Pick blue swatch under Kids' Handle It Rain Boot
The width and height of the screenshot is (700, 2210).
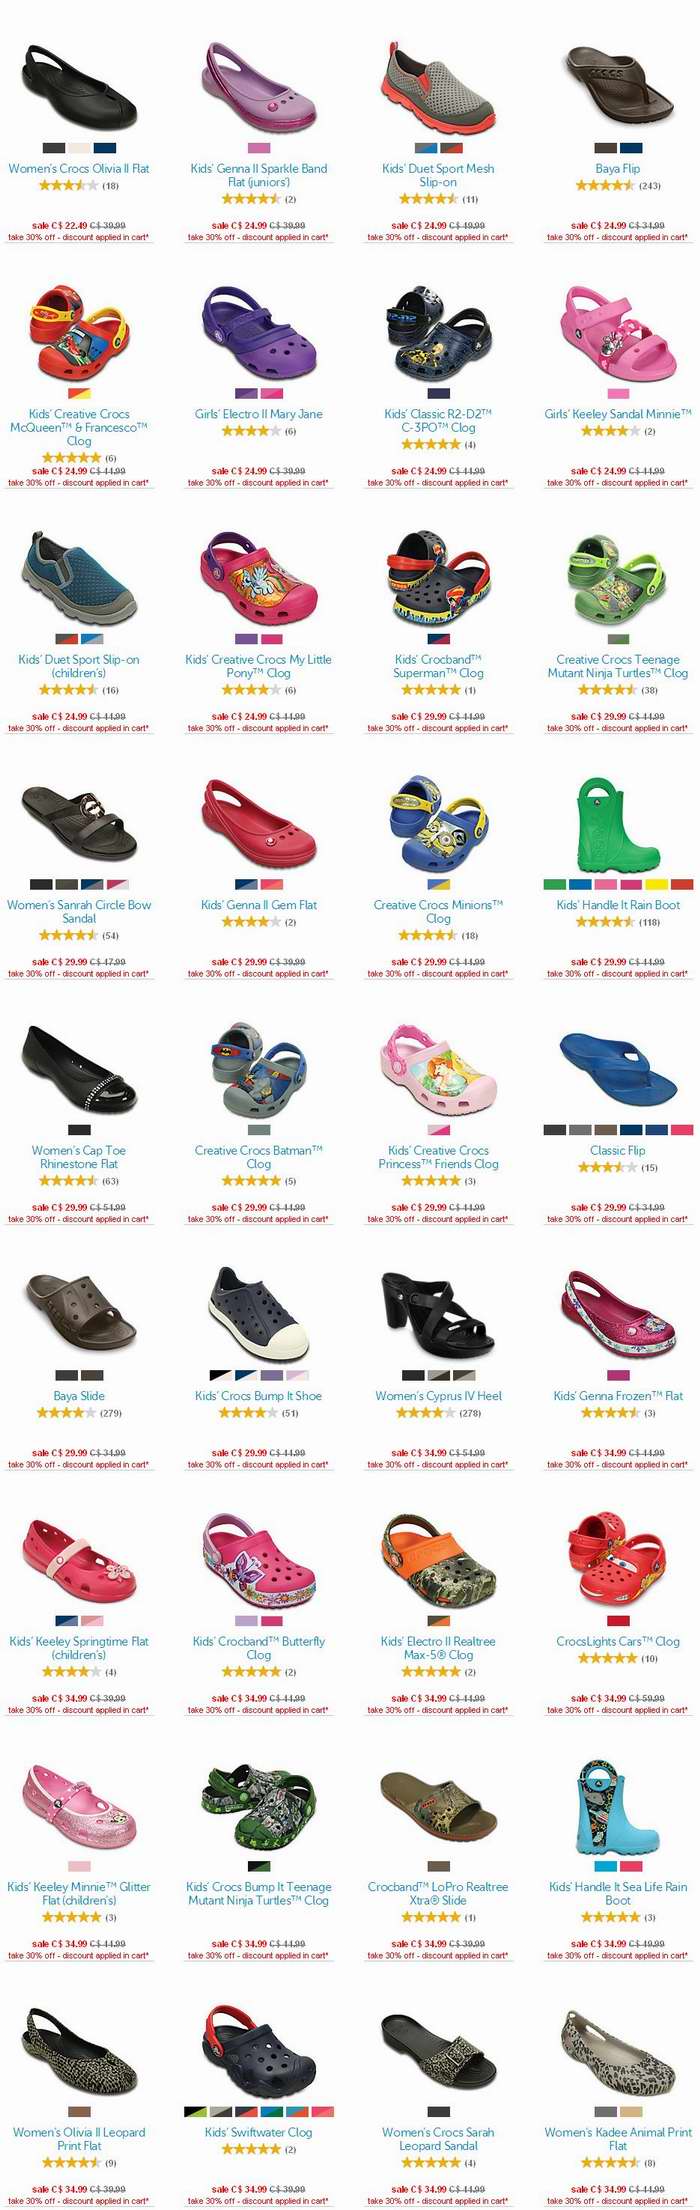pos(580,884)
